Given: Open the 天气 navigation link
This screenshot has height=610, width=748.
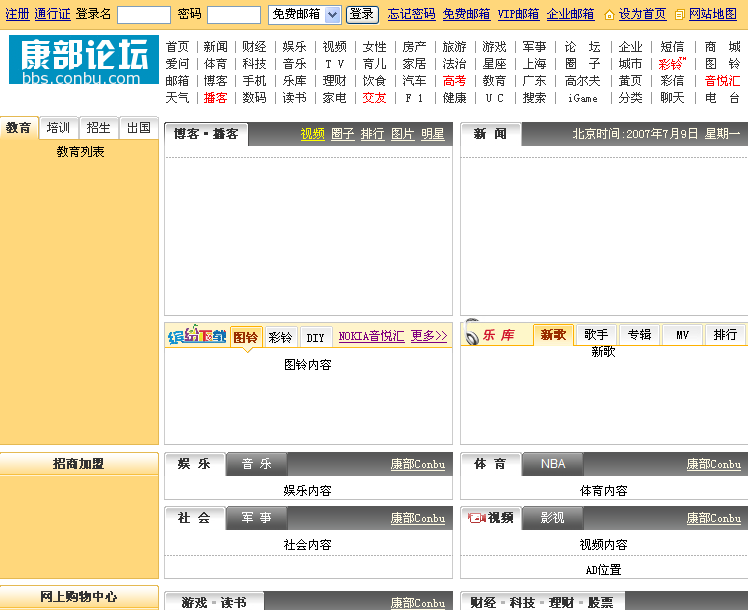Looking at the screenshot, I should click(177, 98).
